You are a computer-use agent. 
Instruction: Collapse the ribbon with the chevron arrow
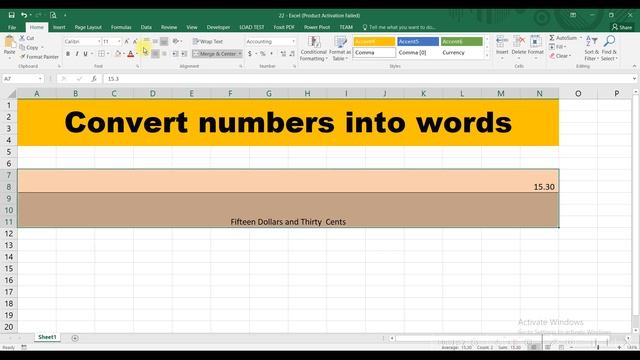tap(634, 66)
